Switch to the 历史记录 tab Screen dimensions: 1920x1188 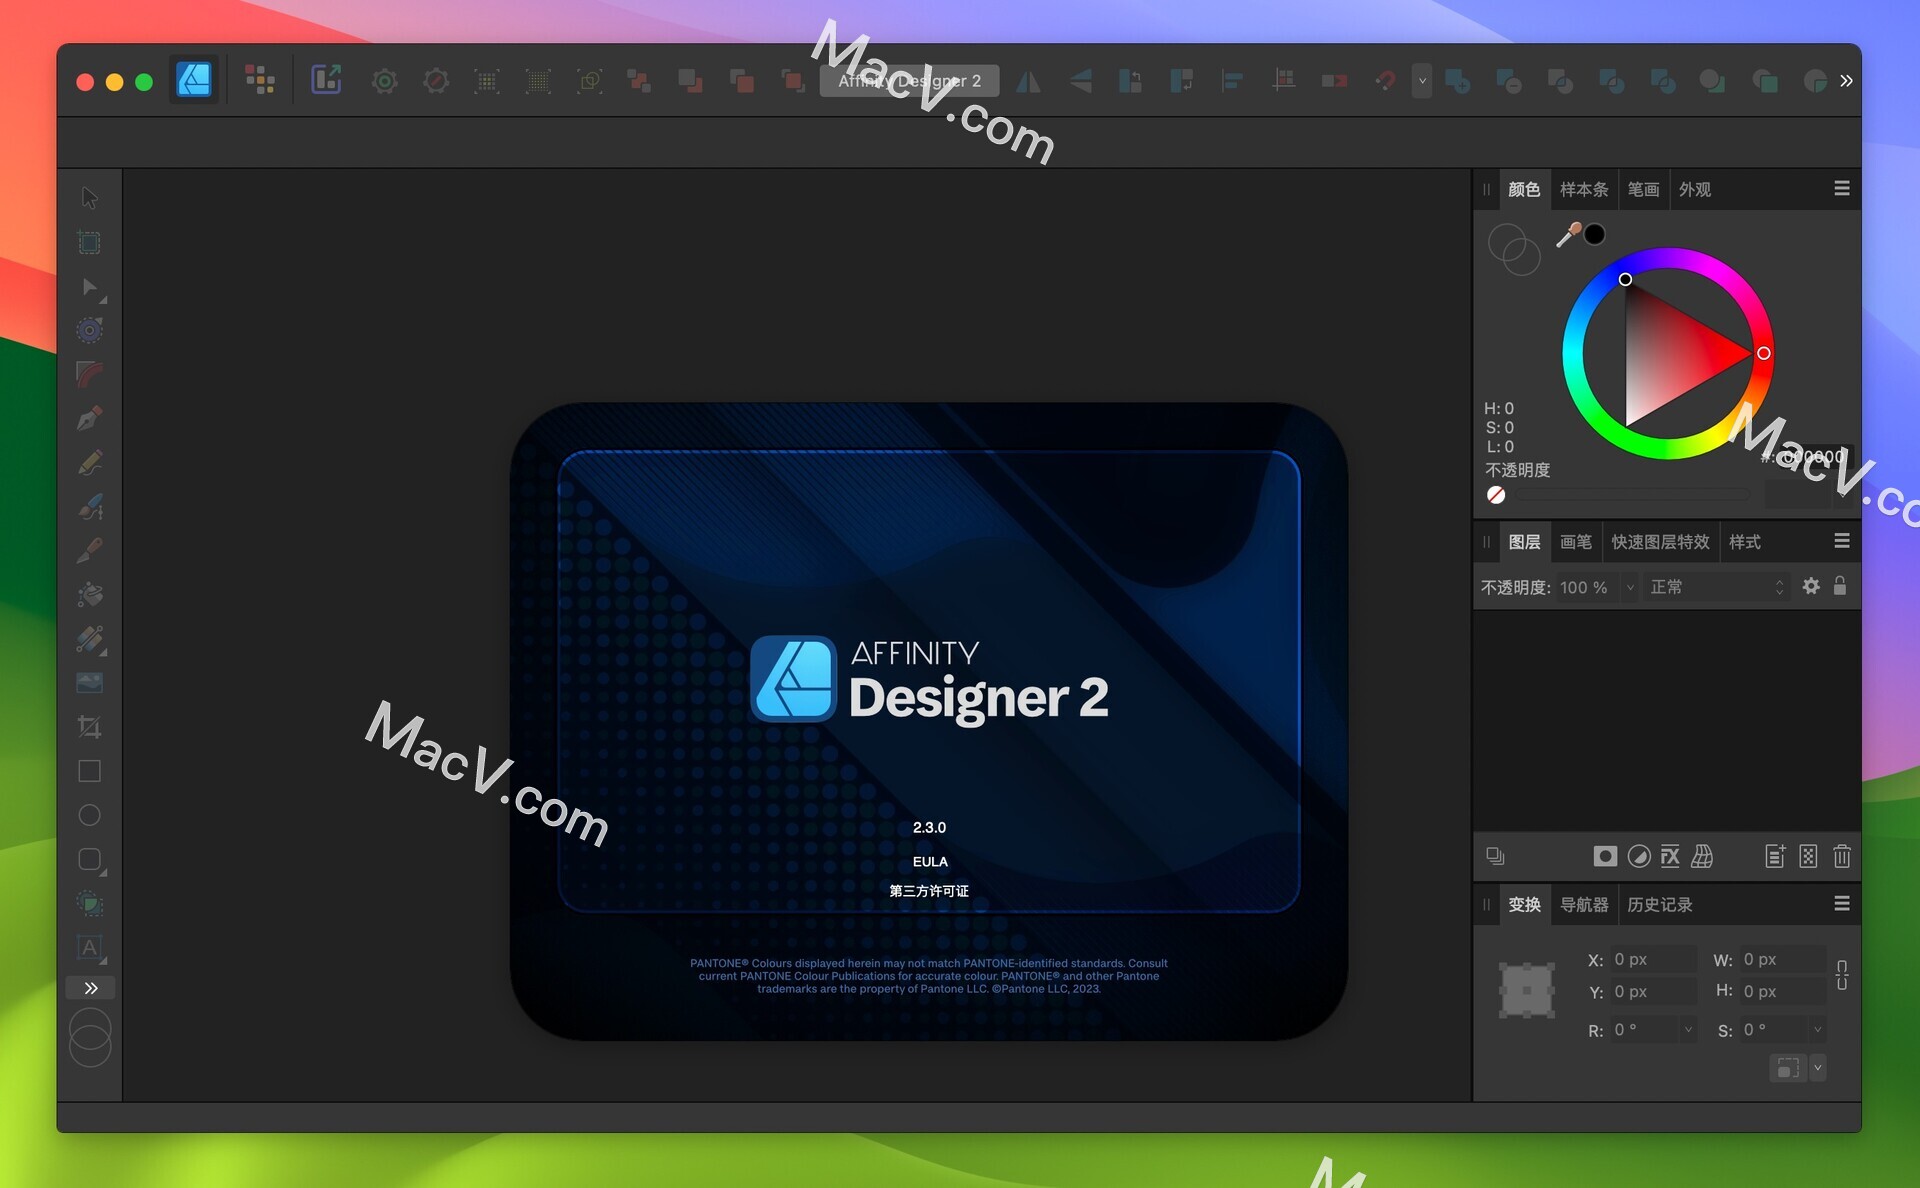pyautogui.click(x=1660, y=905)
